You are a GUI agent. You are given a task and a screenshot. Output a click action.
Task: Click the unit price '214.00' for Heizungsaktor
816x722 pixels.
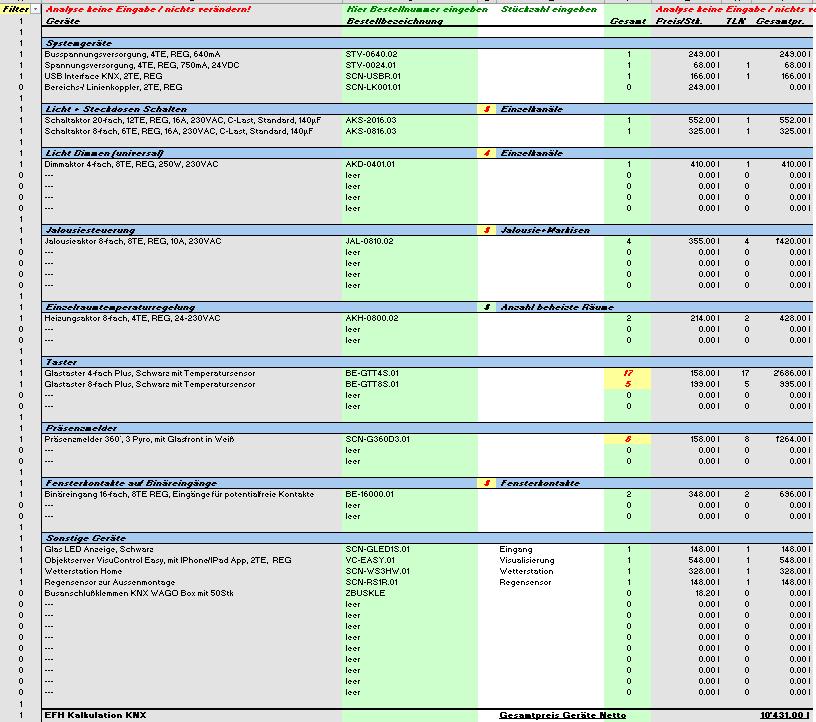pos(703,318)
